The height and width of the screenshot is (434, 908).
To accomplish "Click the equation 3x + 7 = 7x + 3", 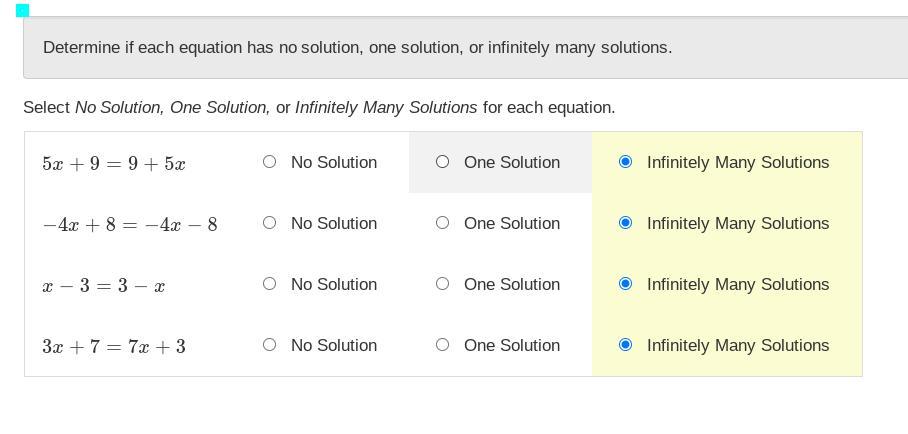I will (x=114, y=346).
